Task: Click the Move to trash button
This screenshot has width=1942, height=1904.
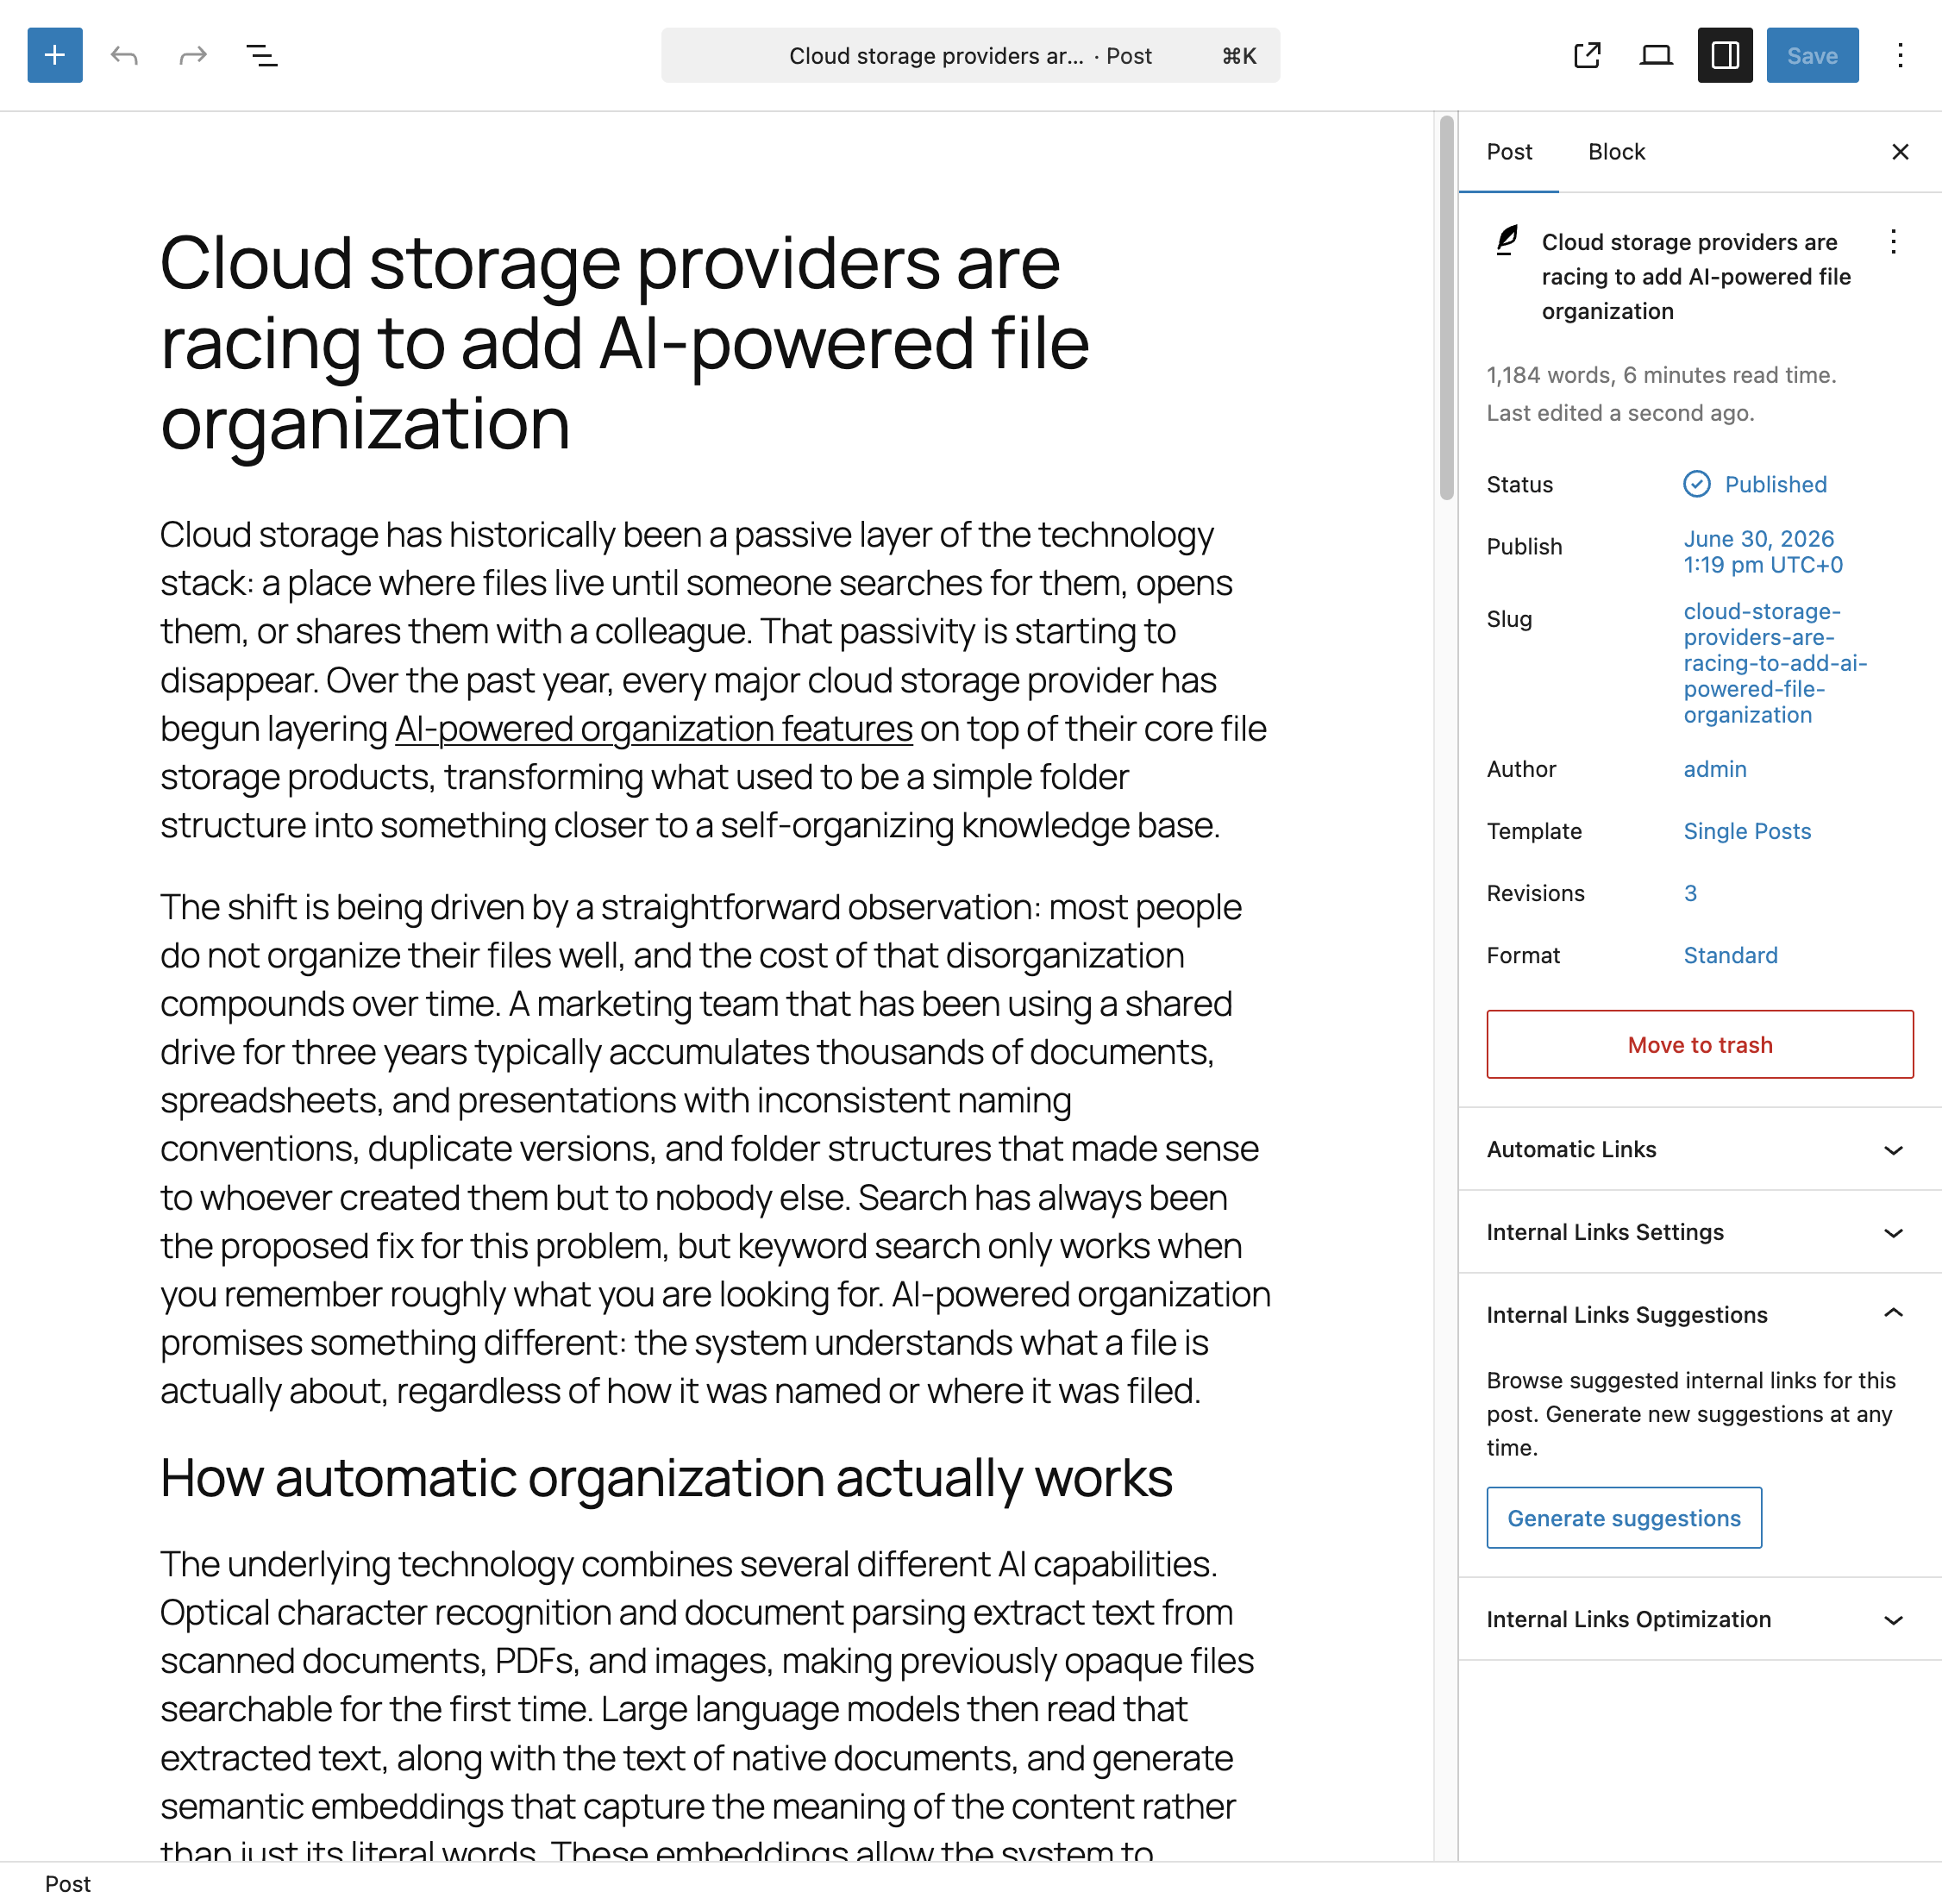Action: (x=1700, y=1044)
